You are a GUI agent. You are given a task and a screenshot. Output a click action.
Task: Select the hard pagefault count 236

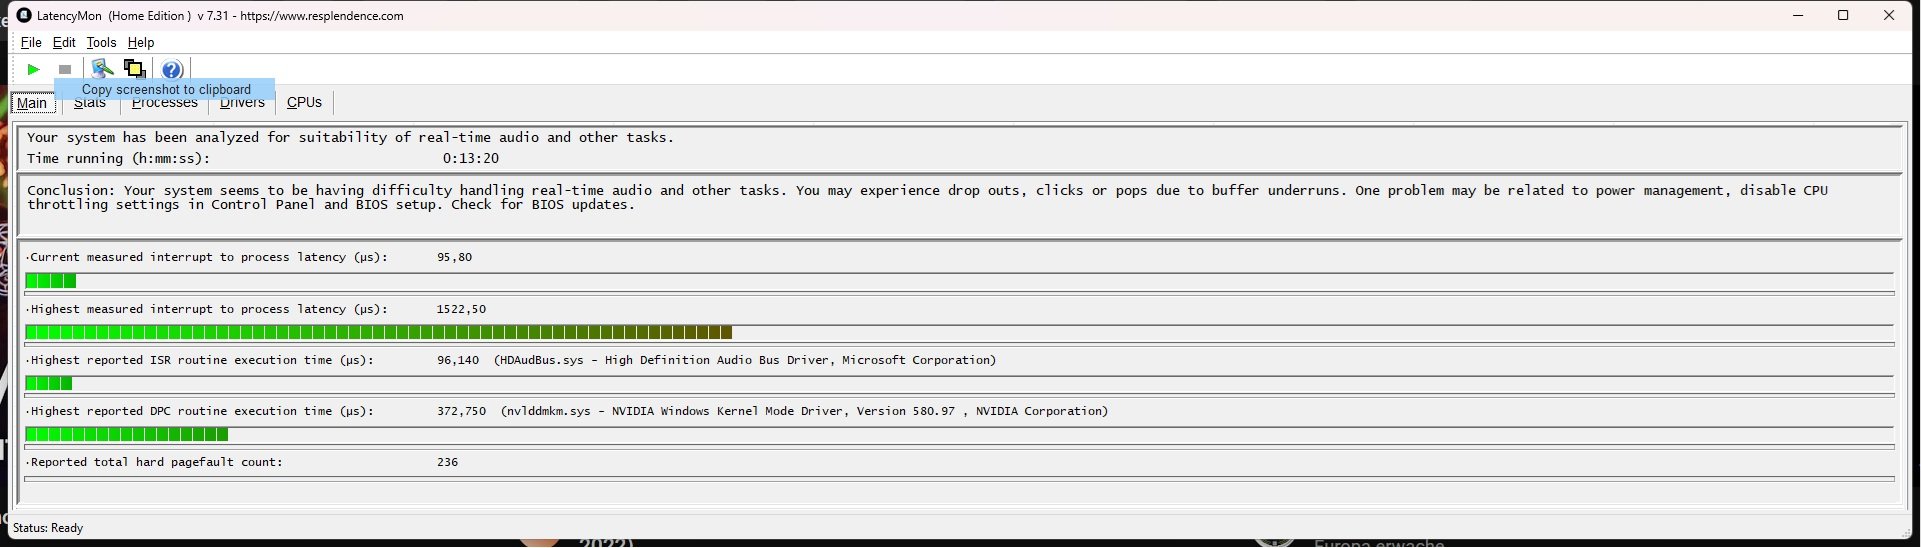coord(447,462)
